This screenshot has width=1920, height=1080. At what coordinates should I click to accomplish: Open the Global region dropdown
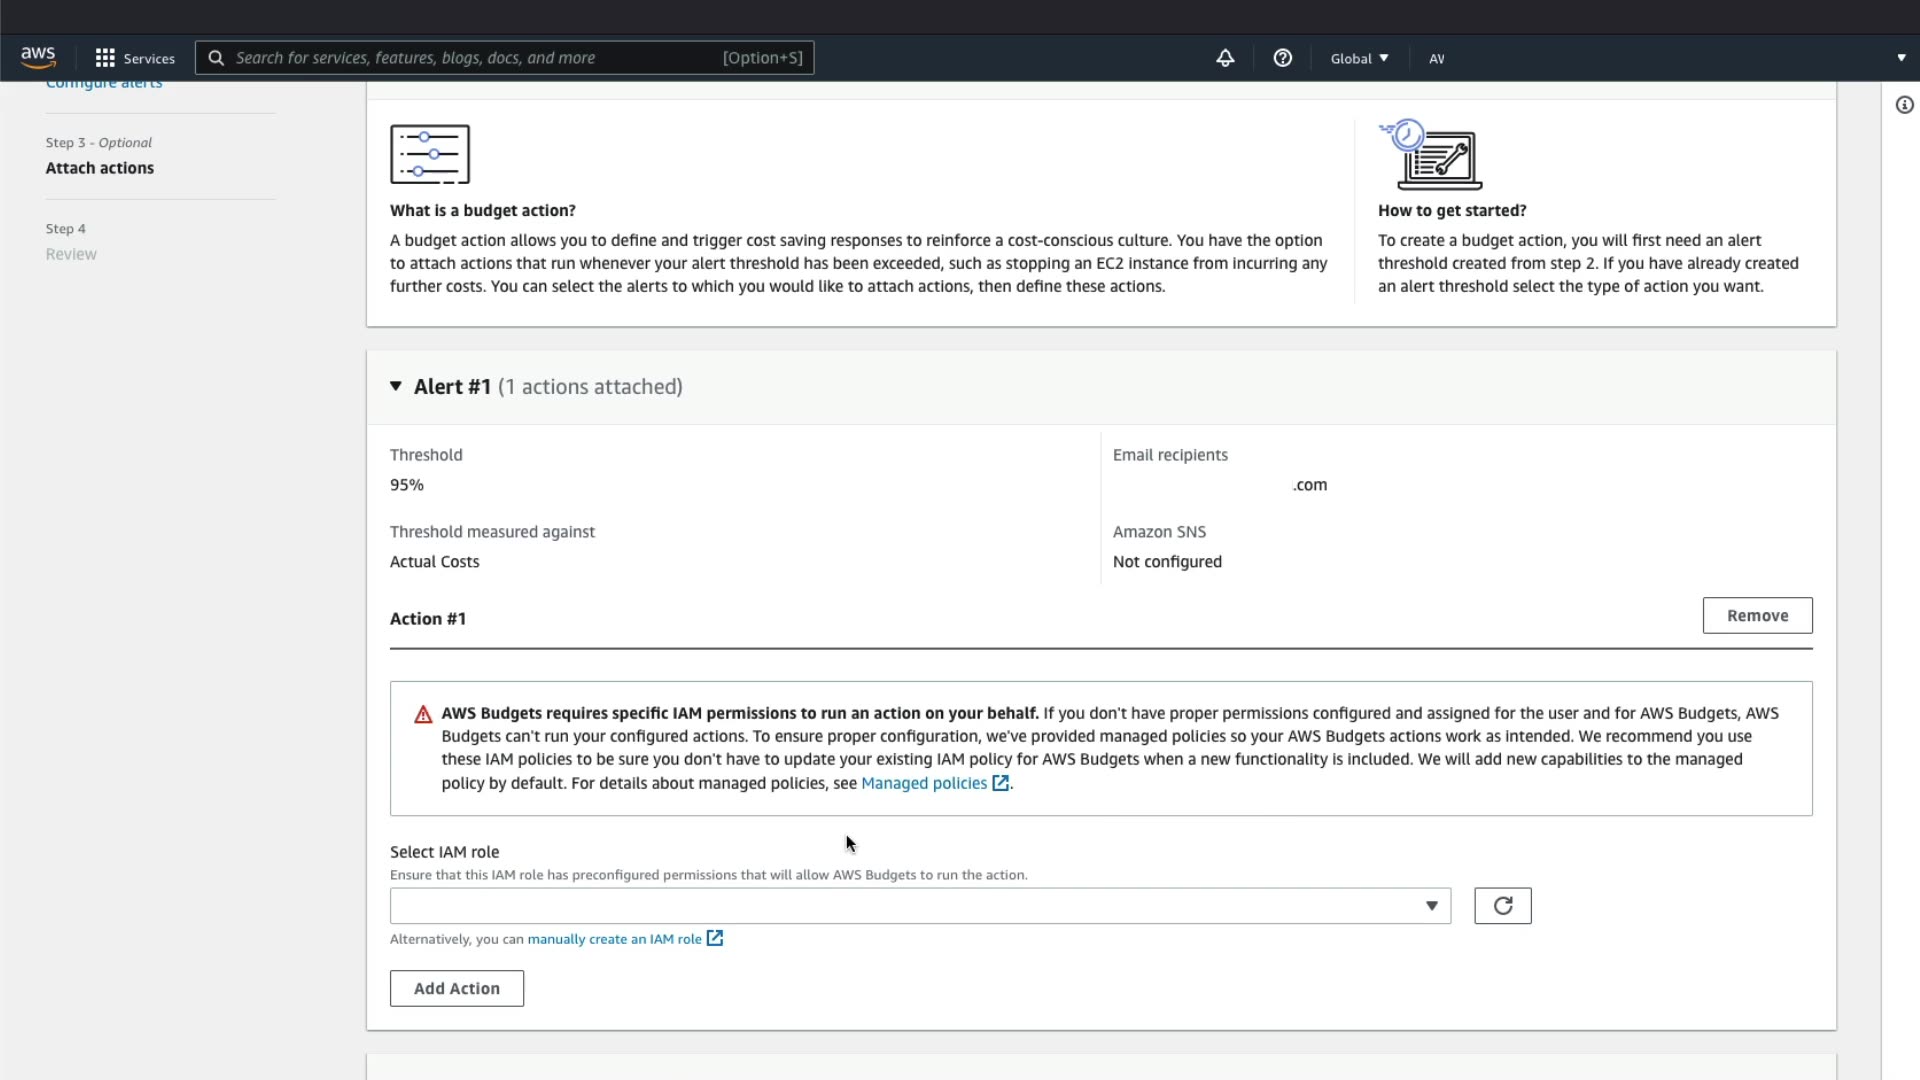coord(1359,58)
